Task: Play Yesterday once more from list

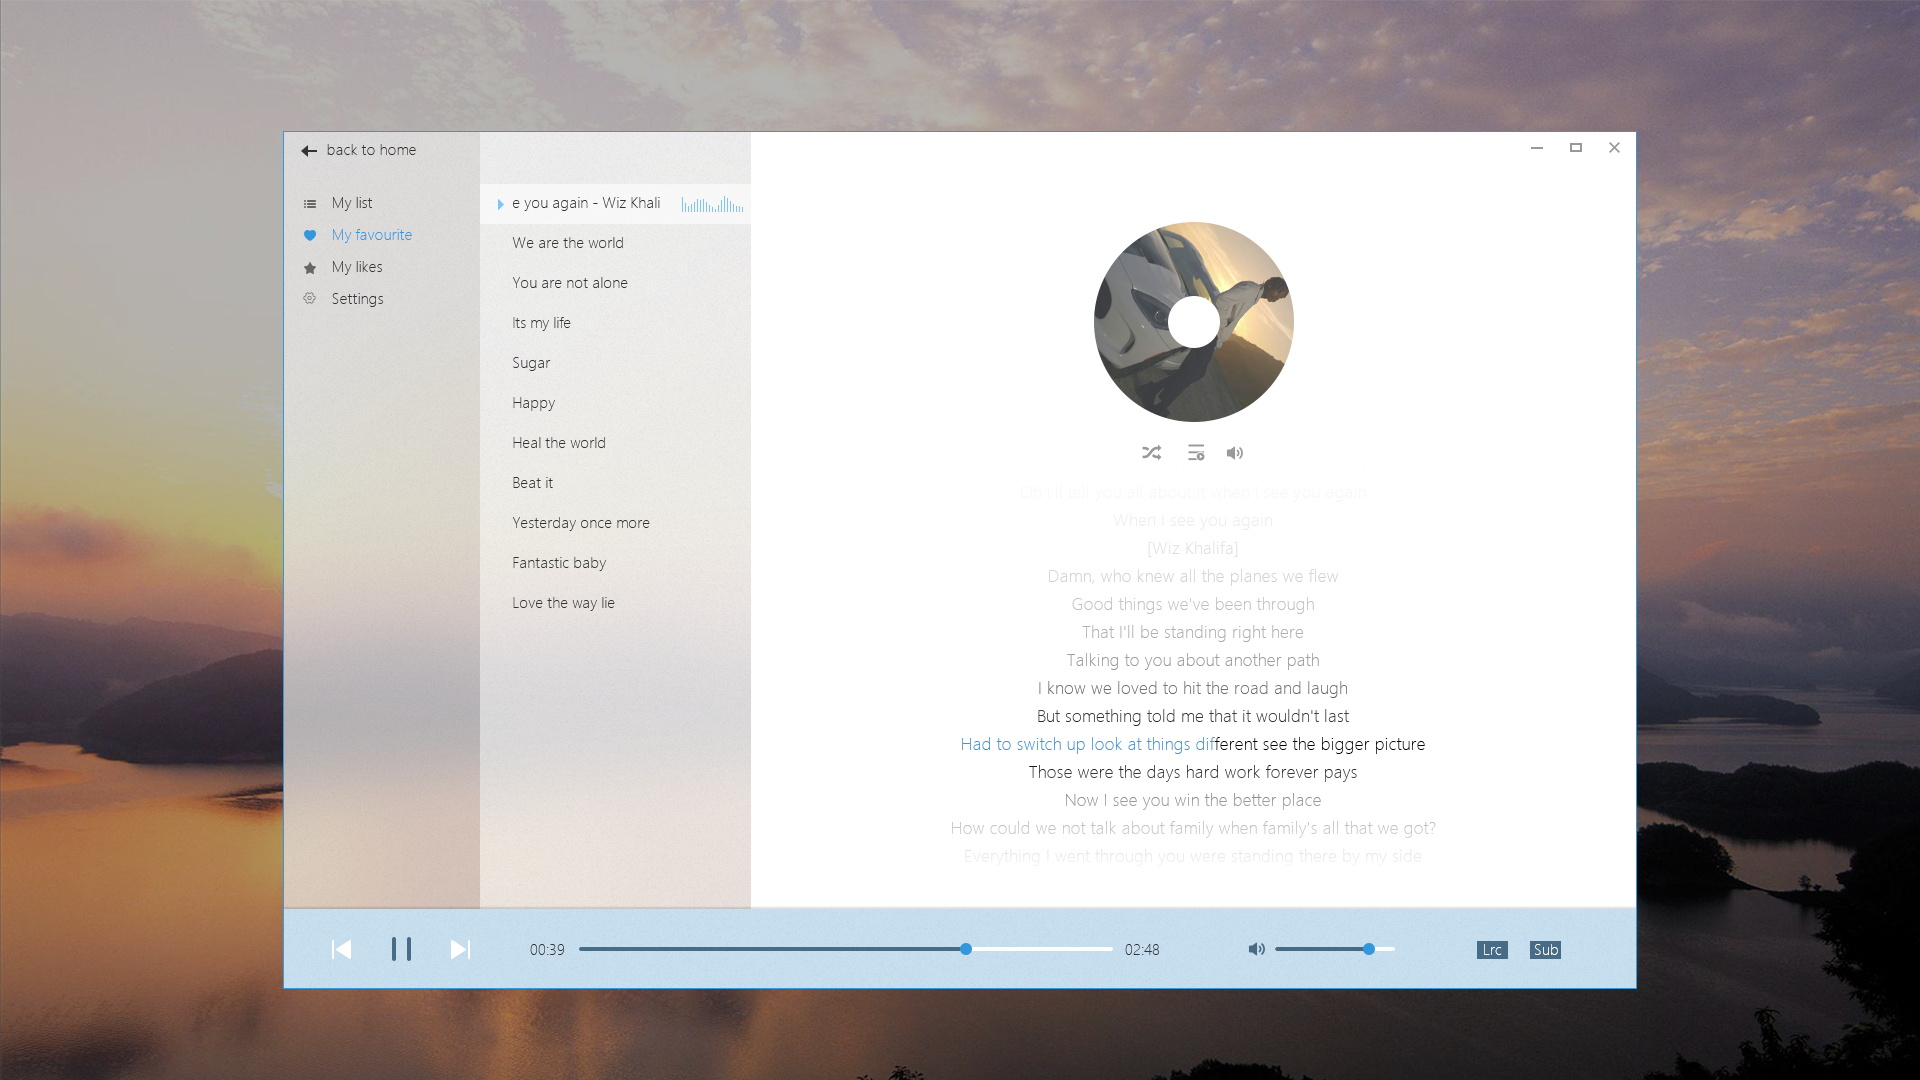Action: click(x=580, y=523)
